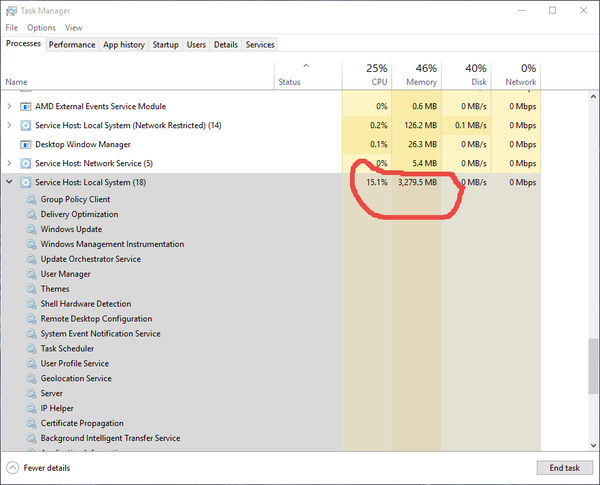
Task: Click the Task Scheduler service icon
Action: point(31,349)
